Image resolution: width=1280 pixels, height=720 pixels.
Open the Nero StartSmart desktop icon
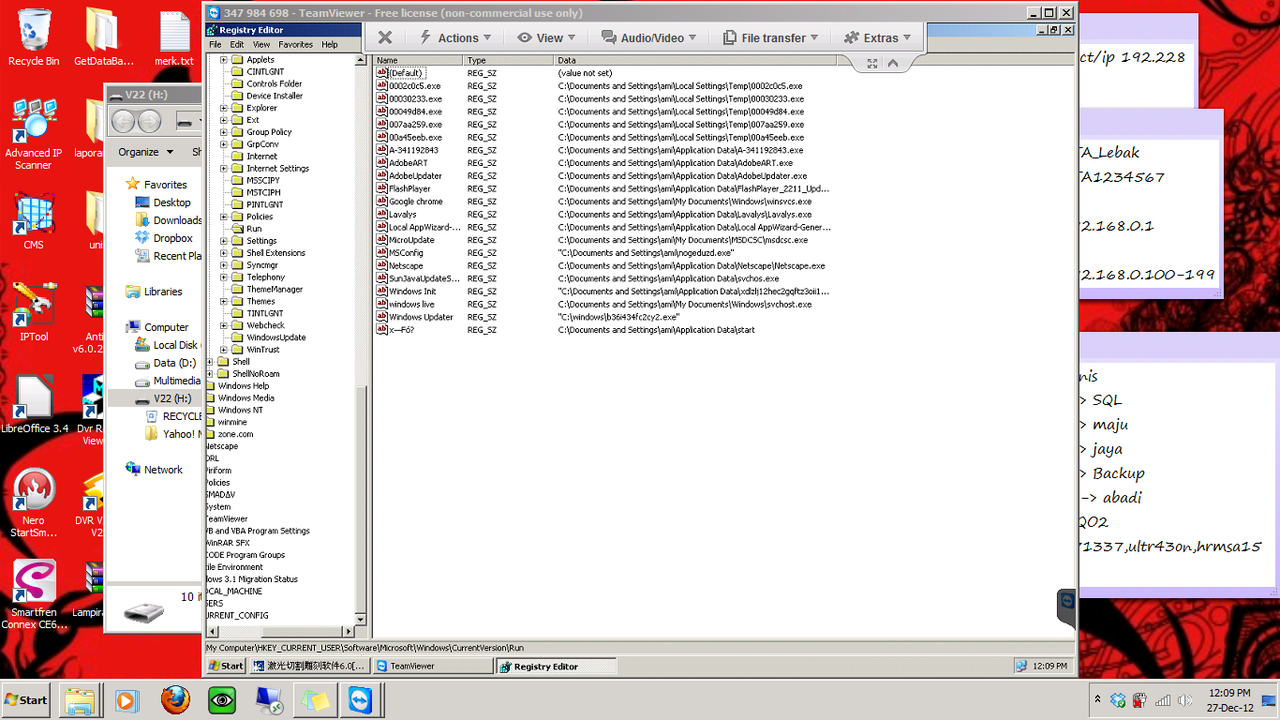(x=33, y=503)
